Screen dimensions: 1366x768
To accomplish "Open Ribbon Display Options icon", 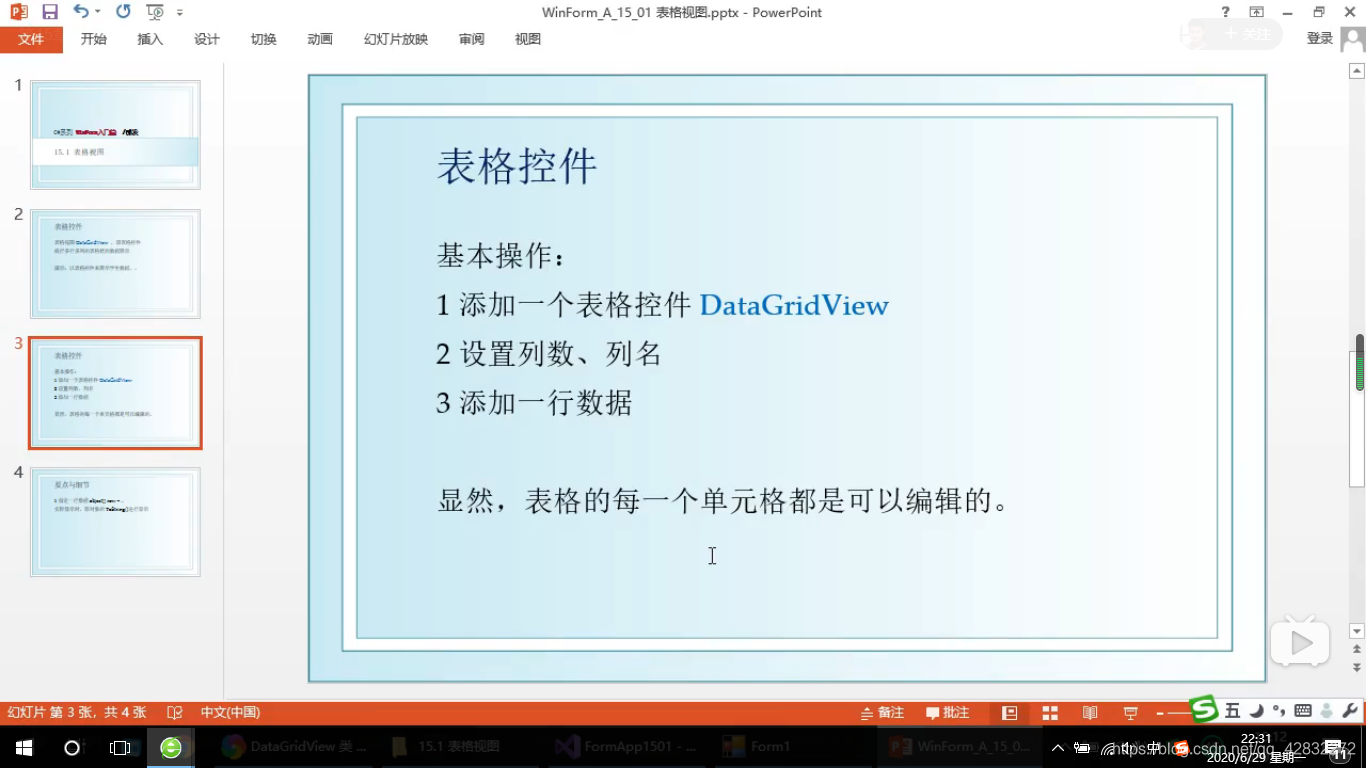I will coord(1257,12).
